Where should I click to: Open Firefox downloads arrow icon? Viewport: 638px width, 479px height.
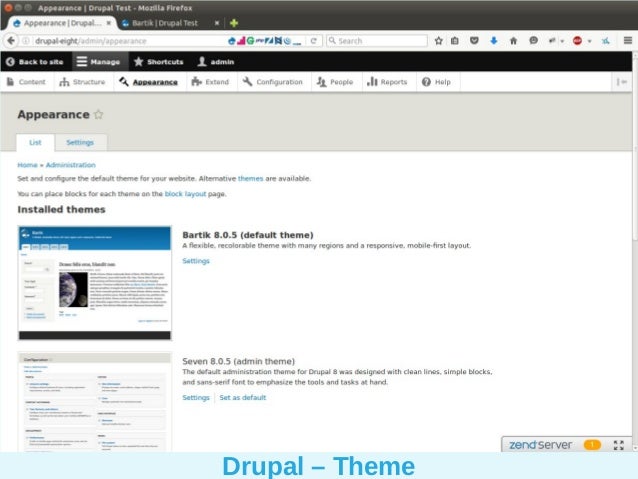(494, 41)
